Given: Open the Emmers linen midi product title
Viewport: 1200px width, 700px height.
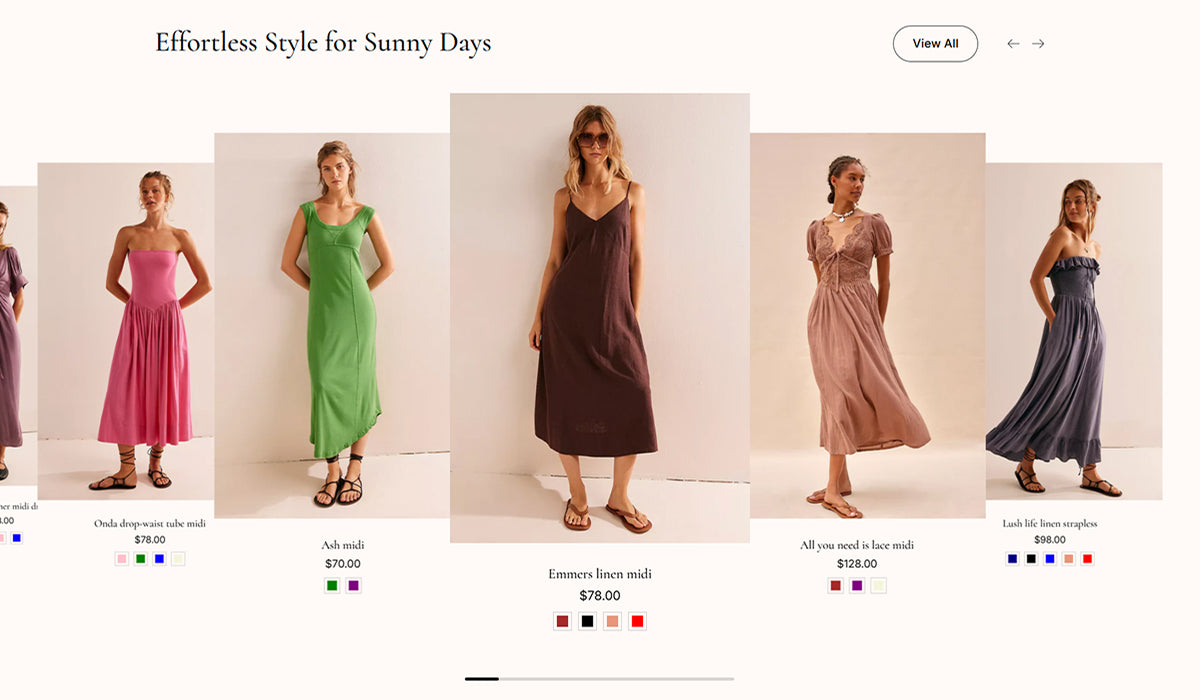Looking at the screenshot, I should tap(600, 574).
